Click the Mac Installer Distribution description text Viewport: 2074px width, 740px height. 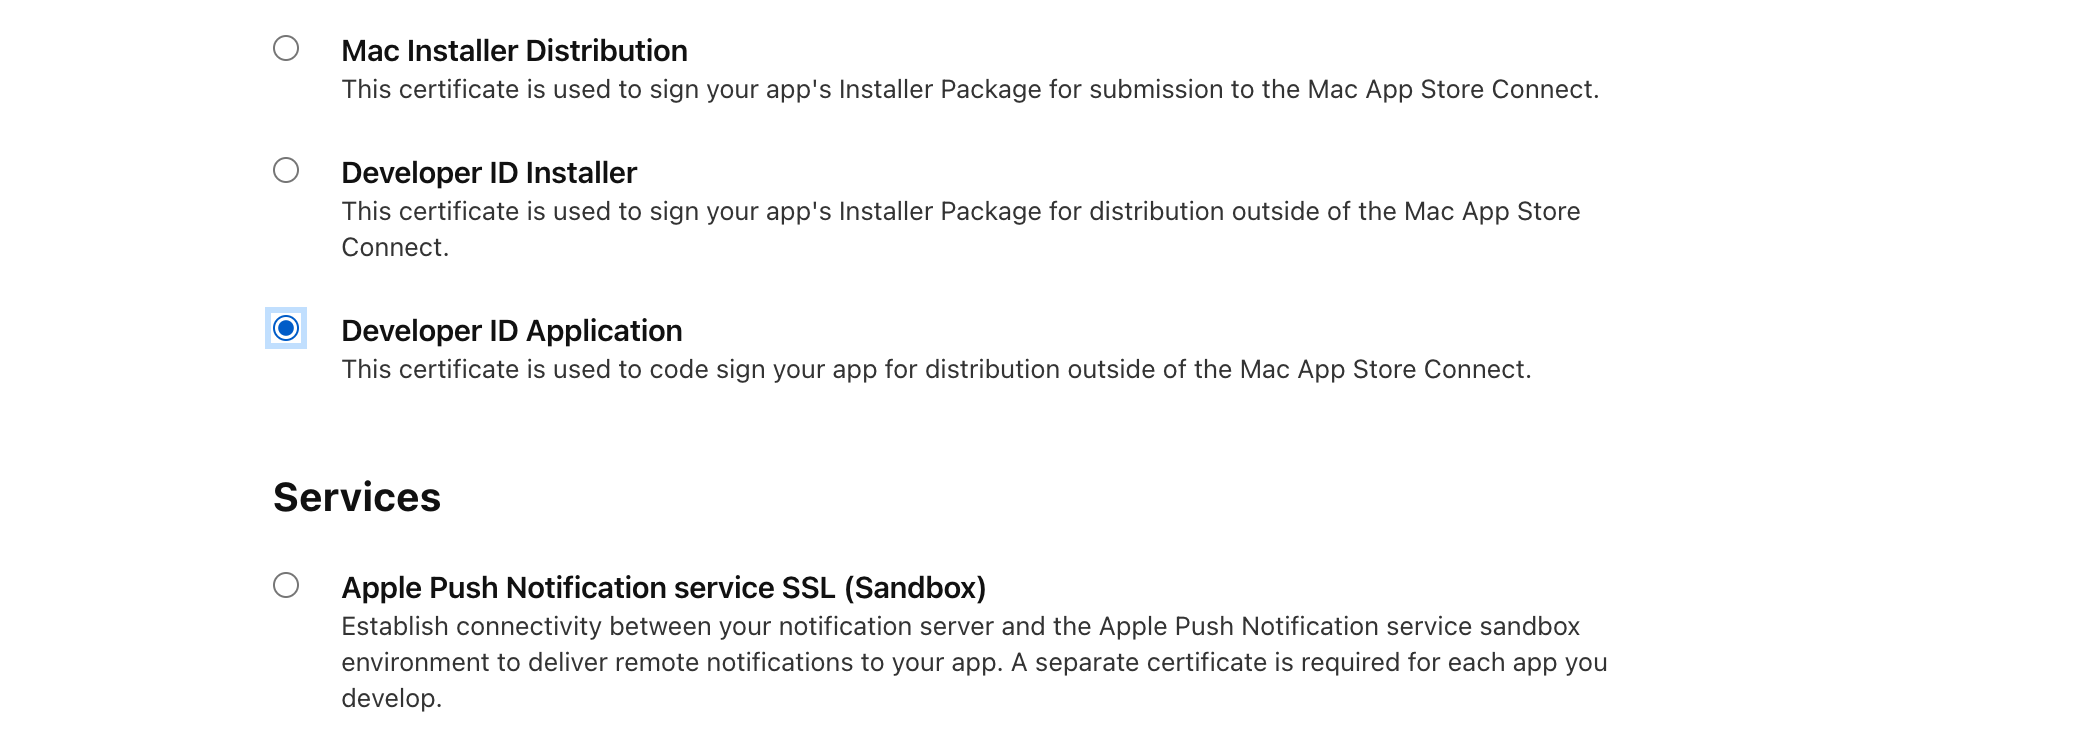point(970,90)
